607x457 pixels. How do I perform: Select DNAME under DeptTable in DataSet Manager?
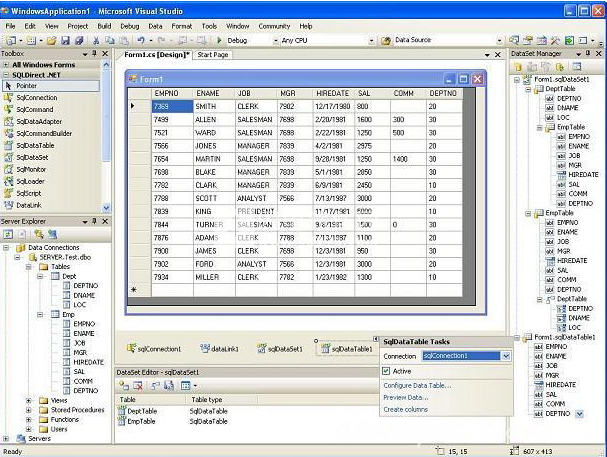pos(567,108)
